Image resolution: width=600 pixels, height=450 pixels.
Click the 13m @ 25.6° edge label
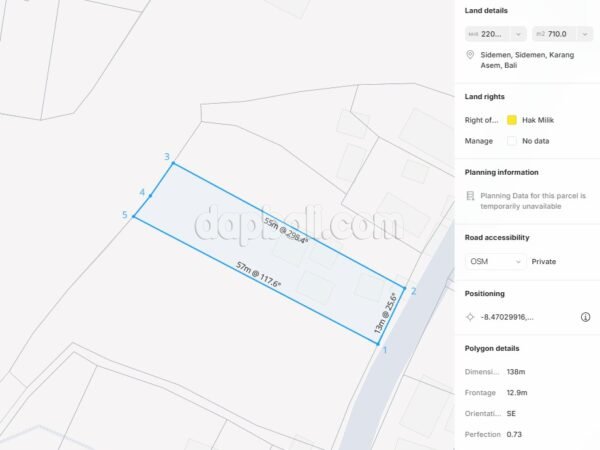click(x=385, y=313)
